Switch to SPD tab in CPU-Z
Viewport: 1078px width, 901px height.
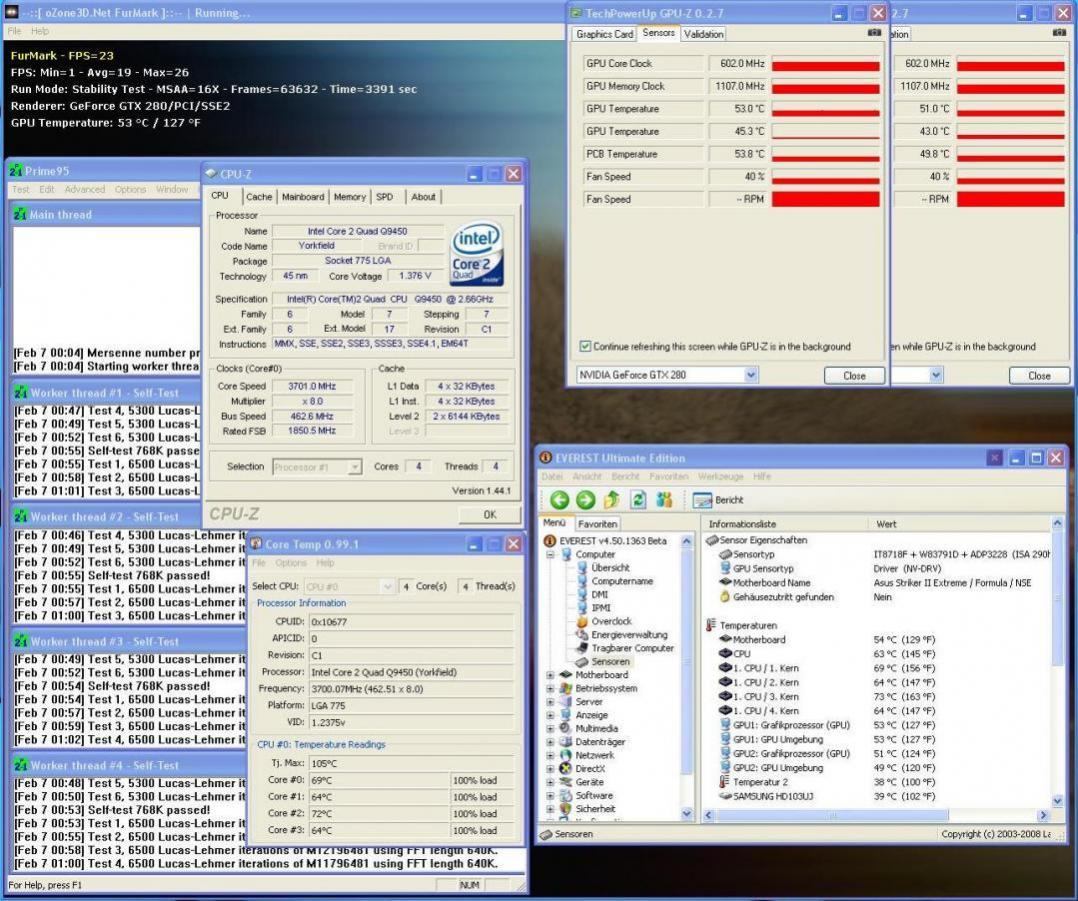(x=384, y=197)
